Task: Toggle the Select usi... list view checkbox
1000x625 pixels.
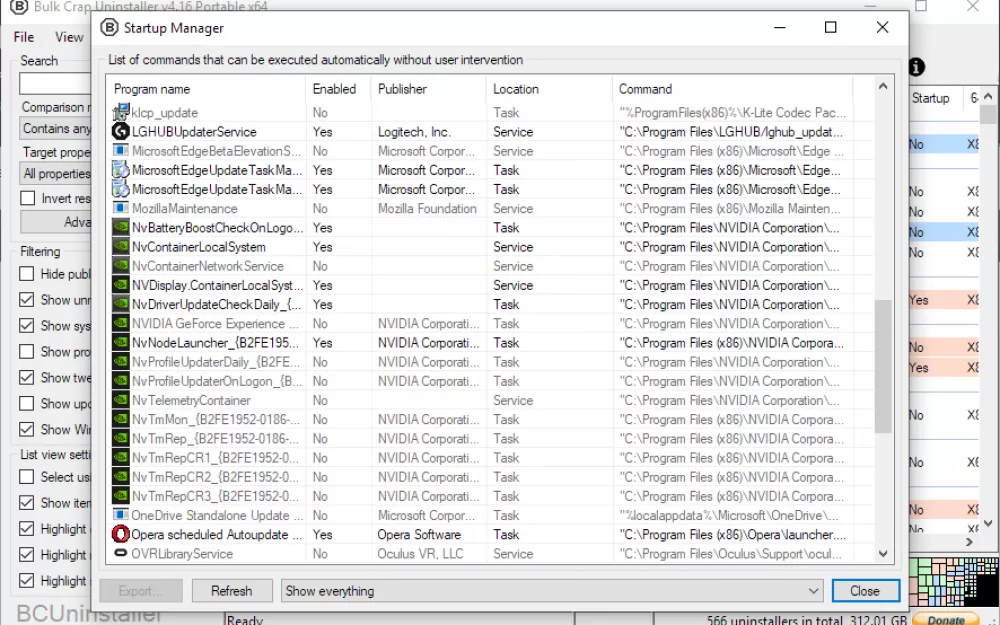Action: pos(27,476)
